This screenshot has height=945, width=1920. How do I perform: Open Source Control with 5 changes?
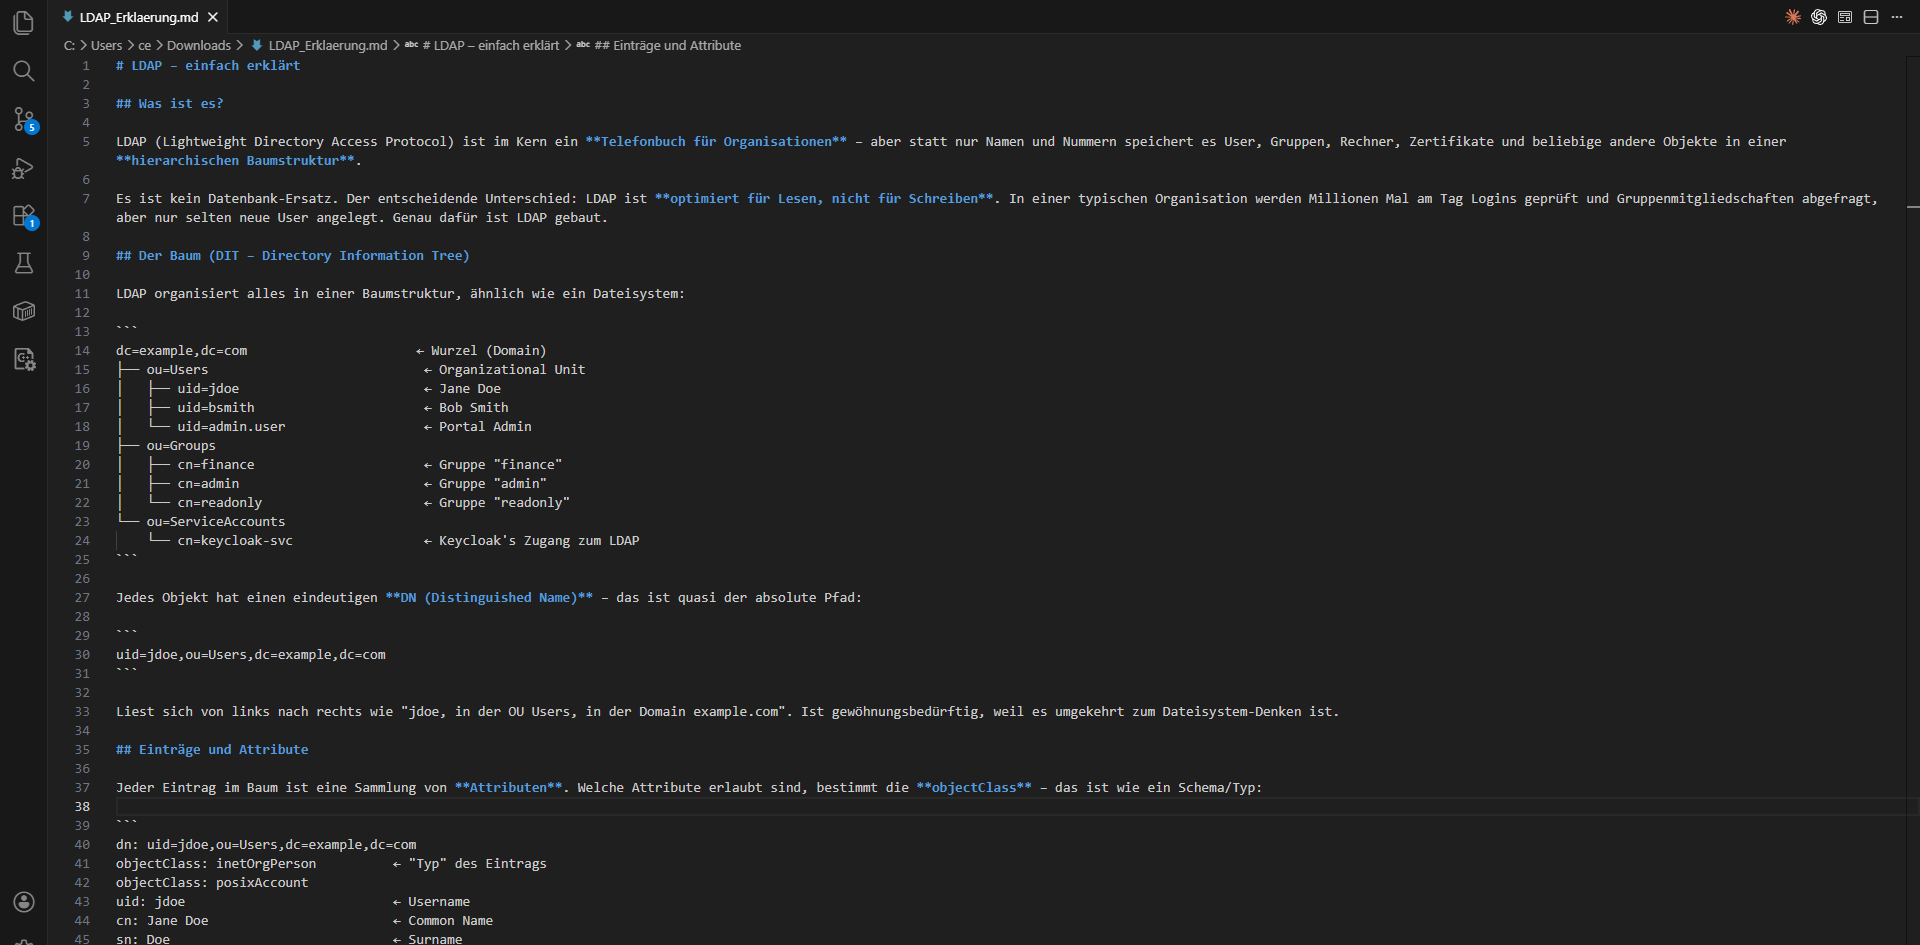tap(24, 120)
